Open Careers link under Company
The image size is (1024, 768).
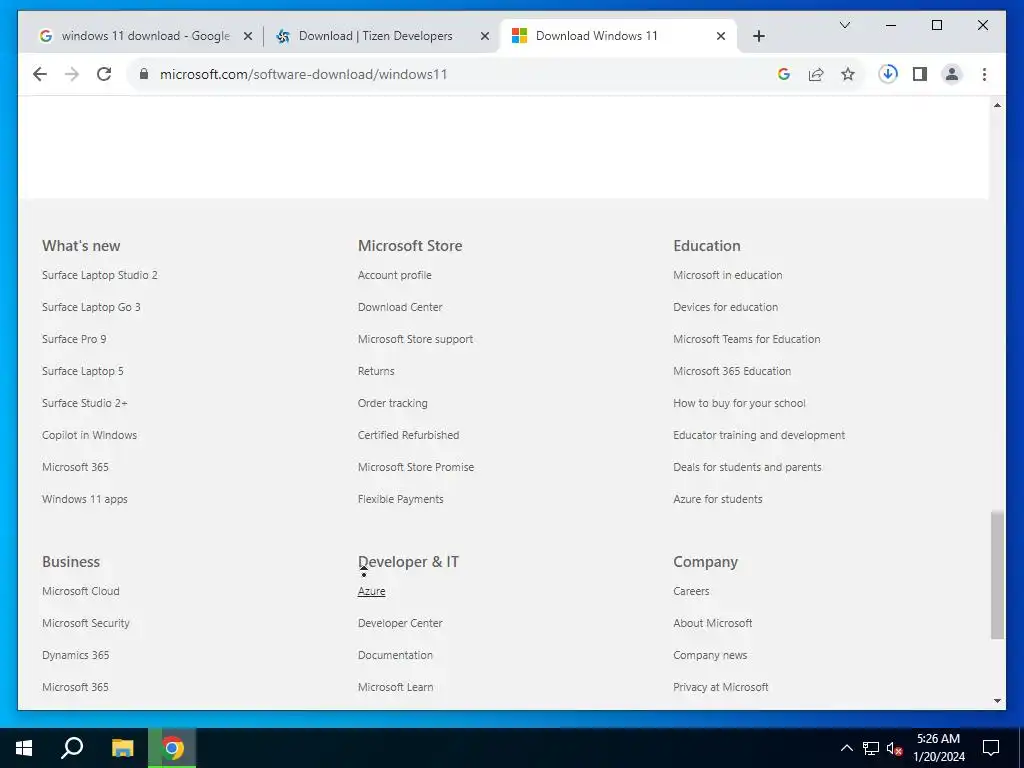(x=691, y=591)
